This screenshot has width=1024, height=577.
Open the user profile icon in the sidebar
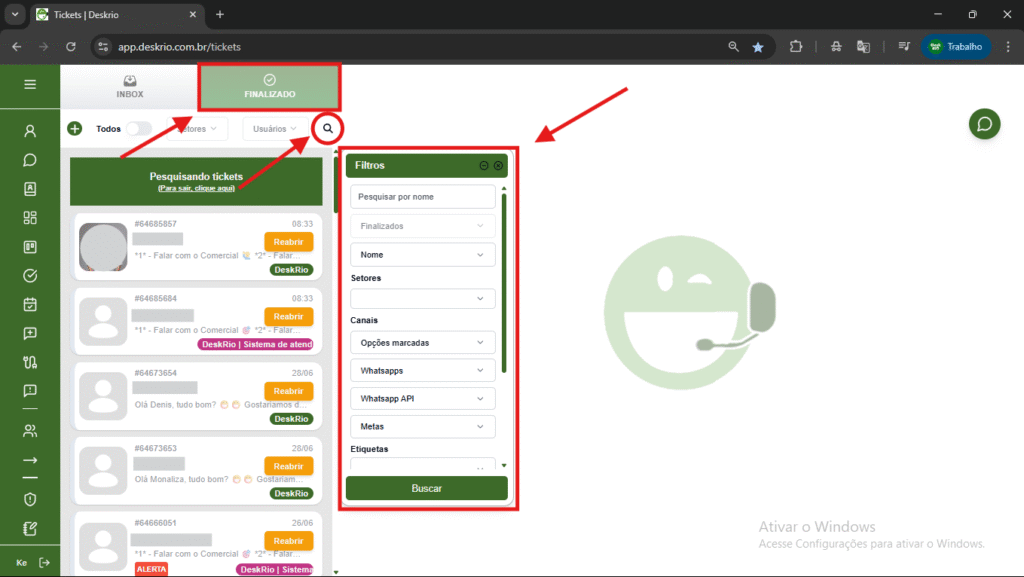30,131
